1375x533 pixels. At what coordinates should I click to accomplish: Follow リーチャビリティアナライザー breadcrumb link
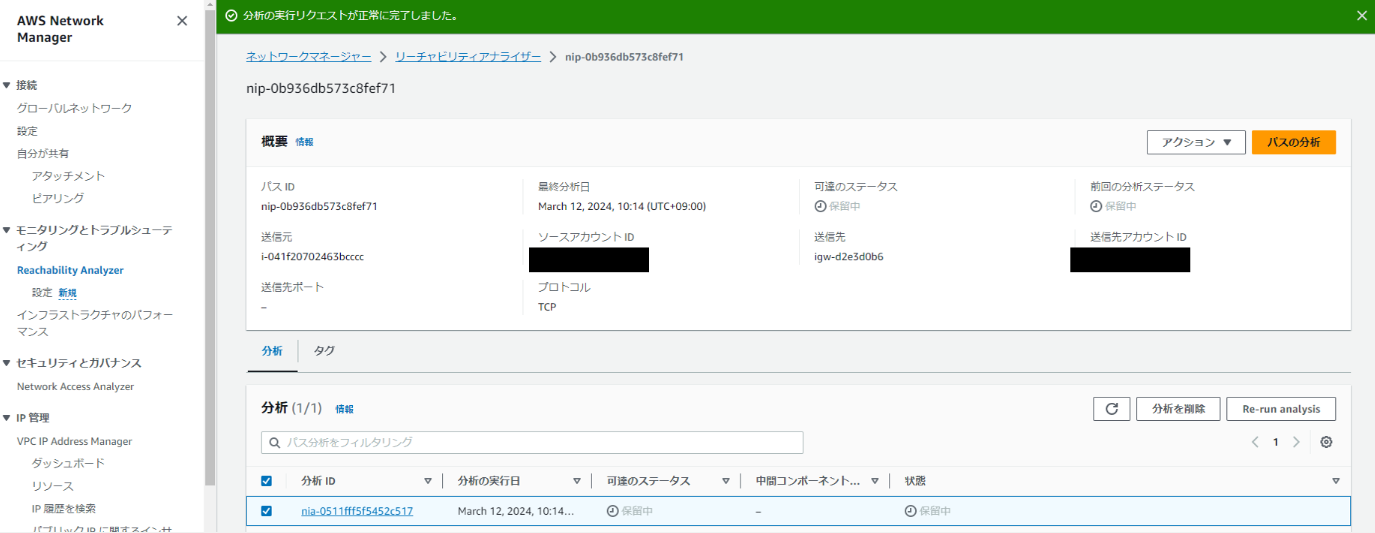(x=468, y=57)
